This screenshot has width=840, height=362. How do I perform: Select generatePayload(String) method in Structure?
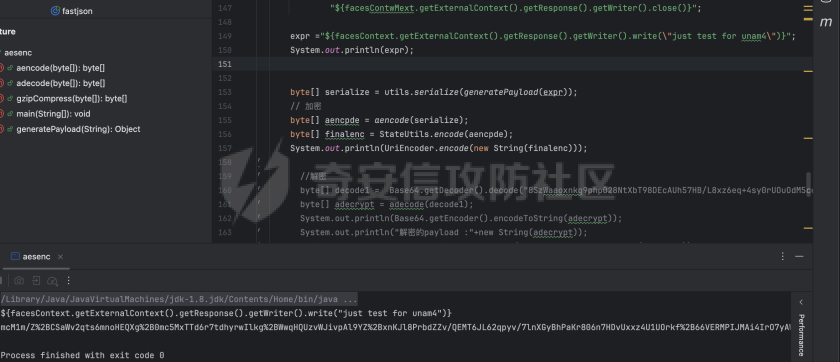[78, 129]
